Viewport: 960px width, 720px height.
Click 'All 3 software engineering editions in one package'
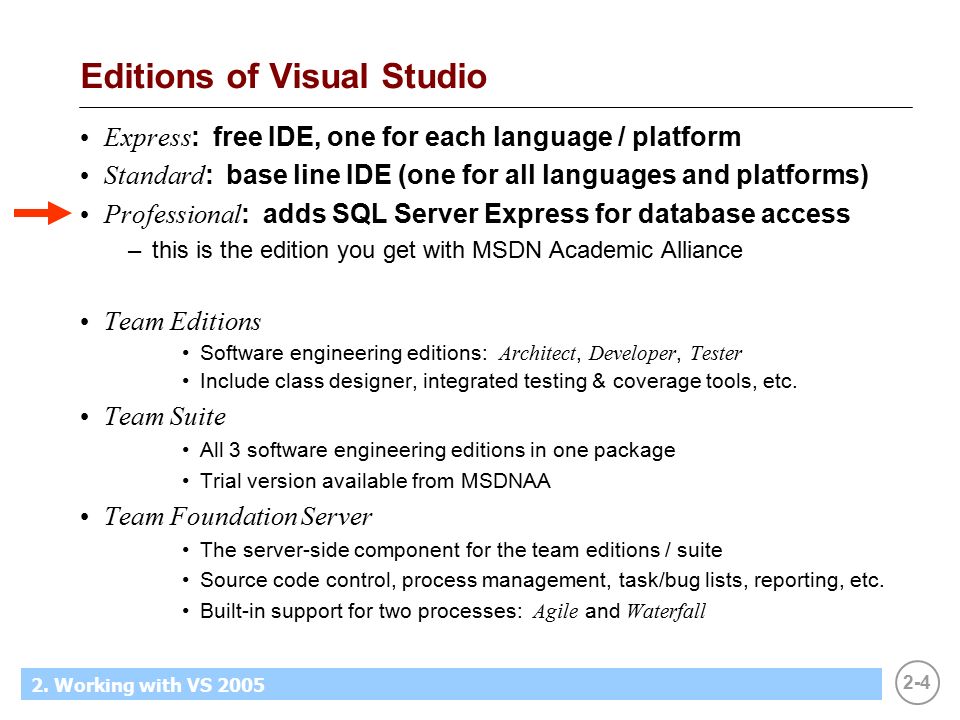438,451
